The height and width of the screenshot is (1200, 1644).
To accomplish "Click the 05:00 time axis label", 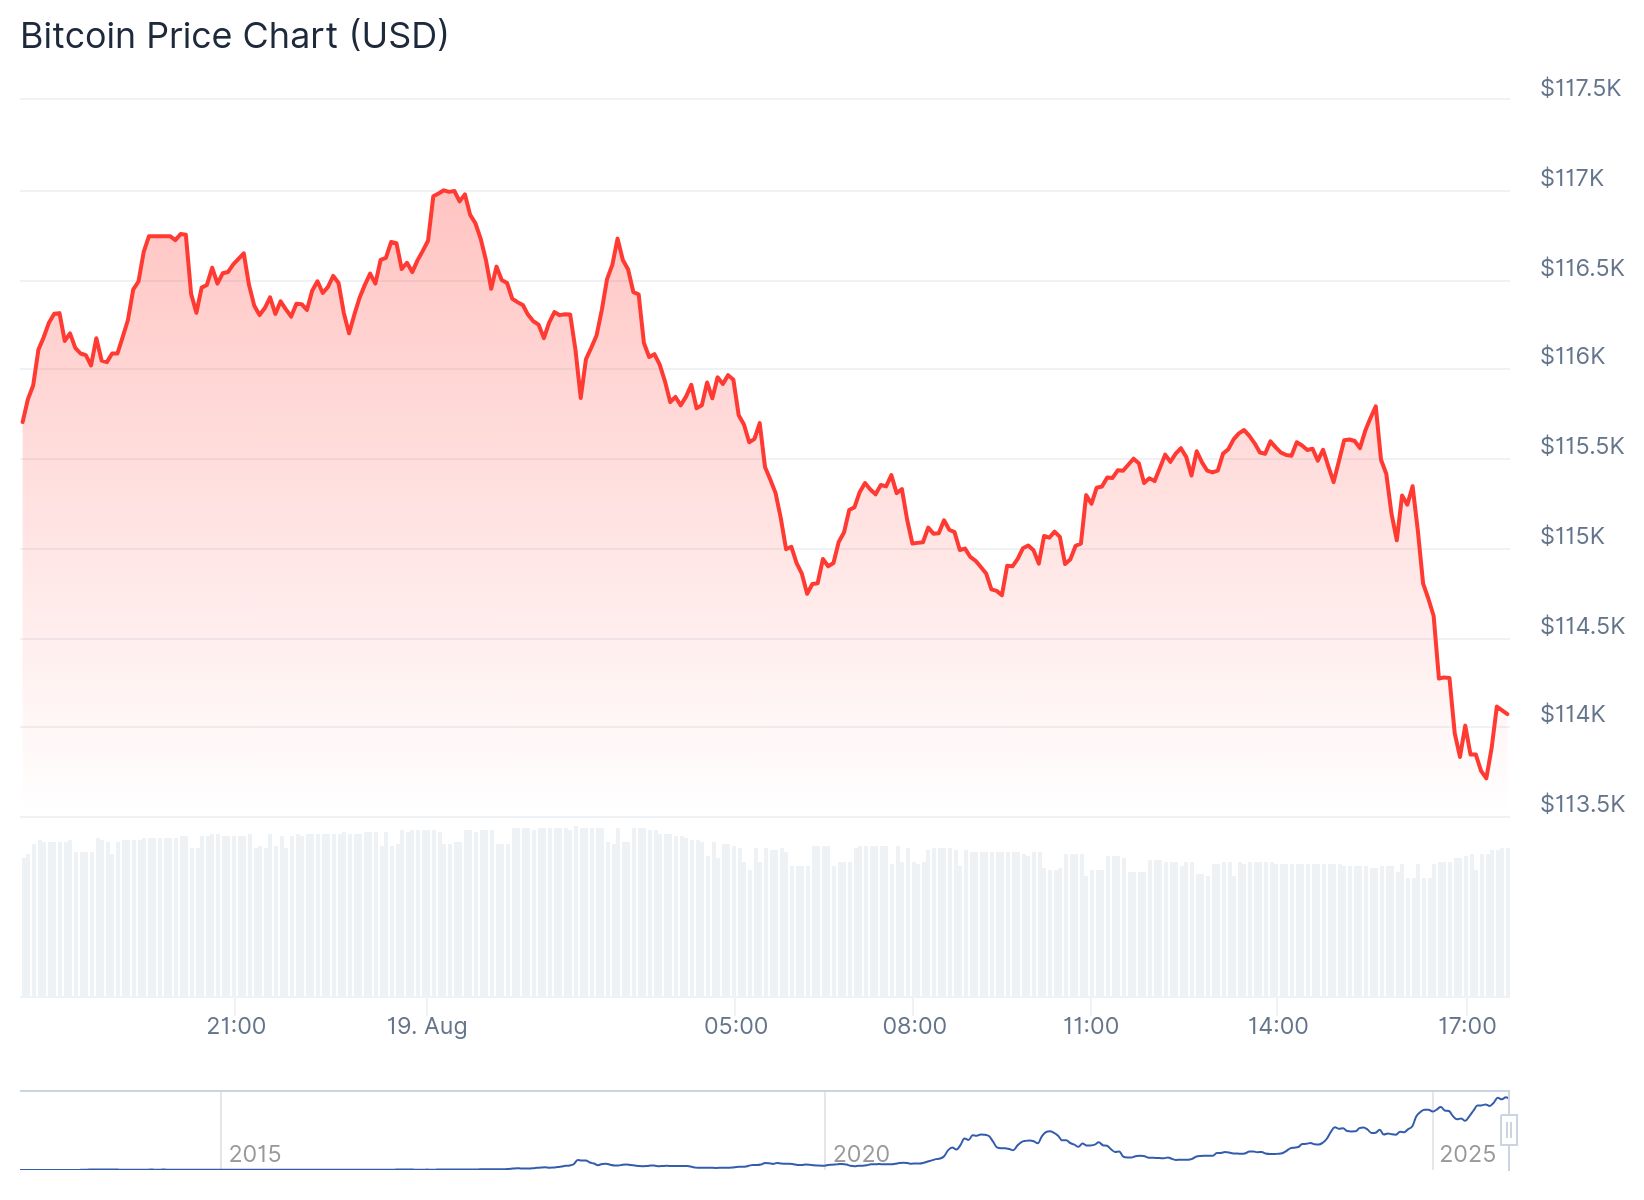I will coord(736,1026).
